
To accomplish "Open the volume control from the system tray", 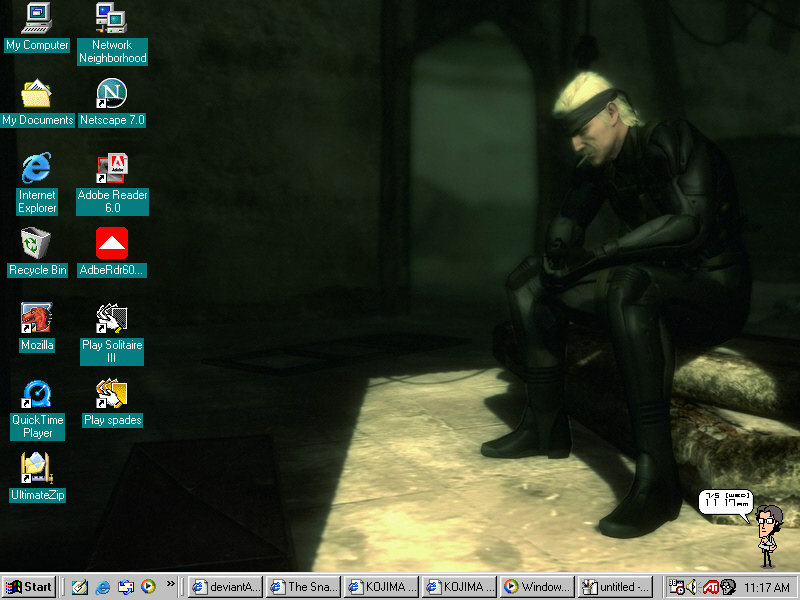I will pos(691,587).
